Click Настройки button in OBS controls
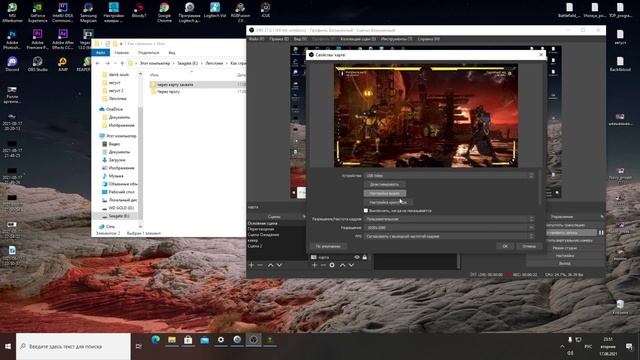Screen dimensions: 640x360 pos(565,256)
